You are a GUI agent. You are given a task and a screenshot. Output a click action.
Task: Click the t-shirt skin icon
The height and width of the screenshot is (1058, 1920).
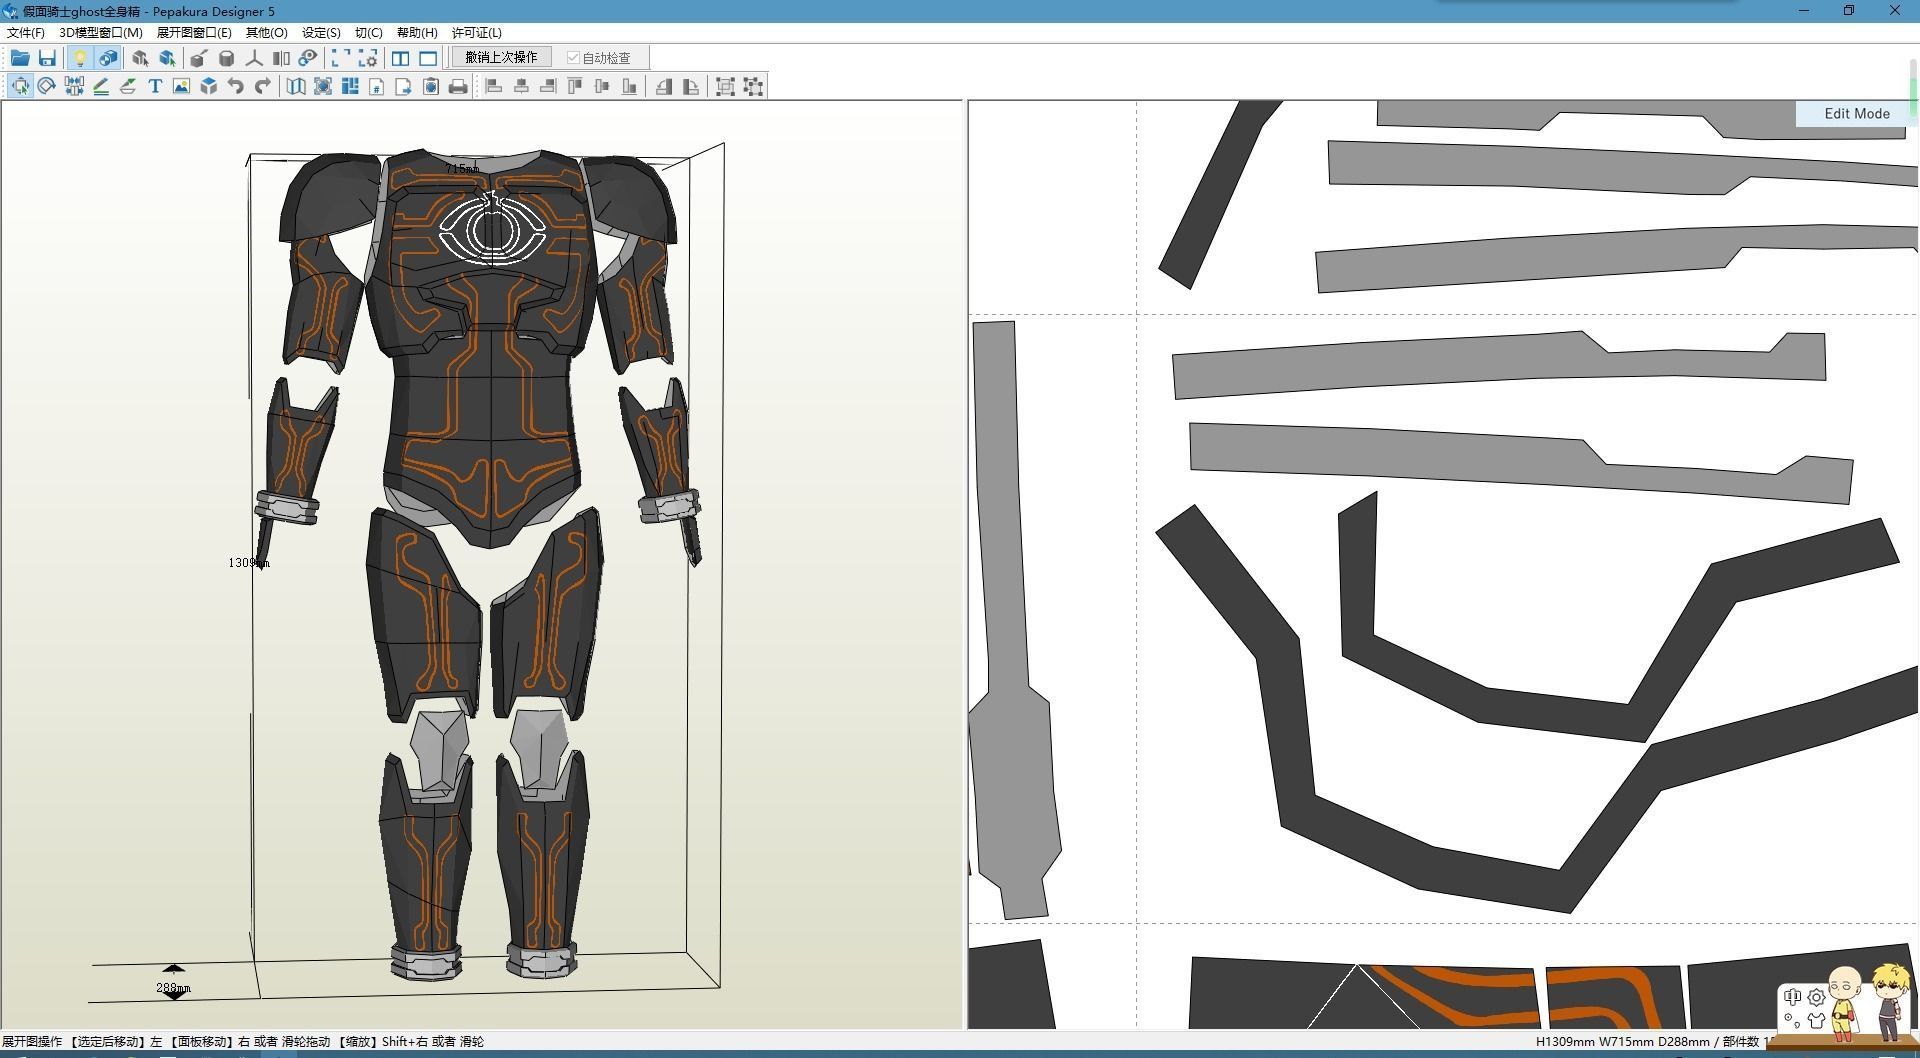coord(1816,1021)
